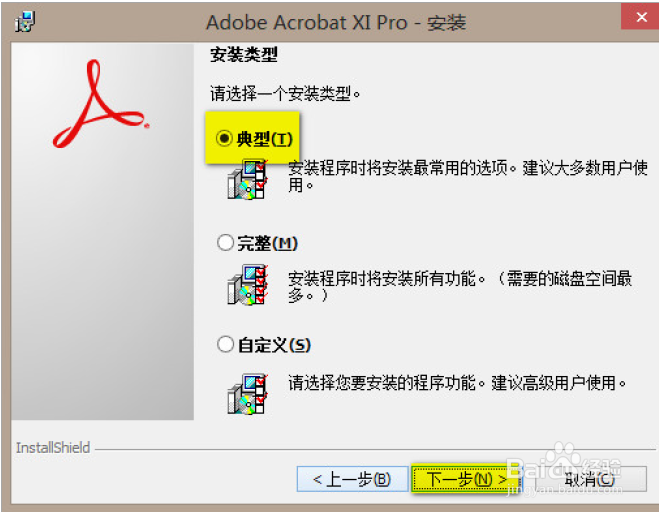659x512 pixels.
Task: Click the InstallShield label
Action: (x=53, y=448)
